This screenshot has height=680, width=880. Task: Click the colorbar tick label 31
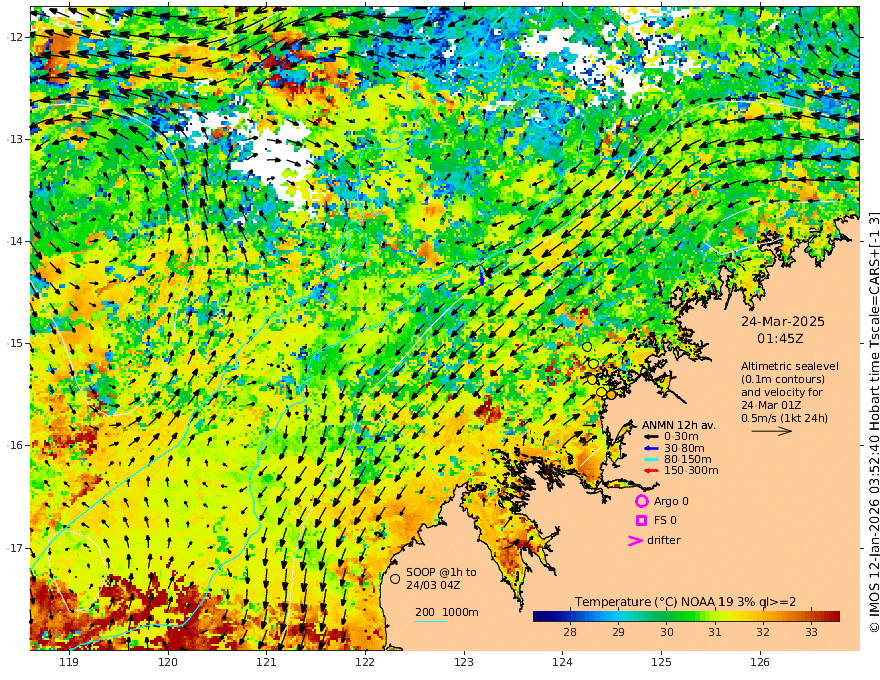(714, 632)
